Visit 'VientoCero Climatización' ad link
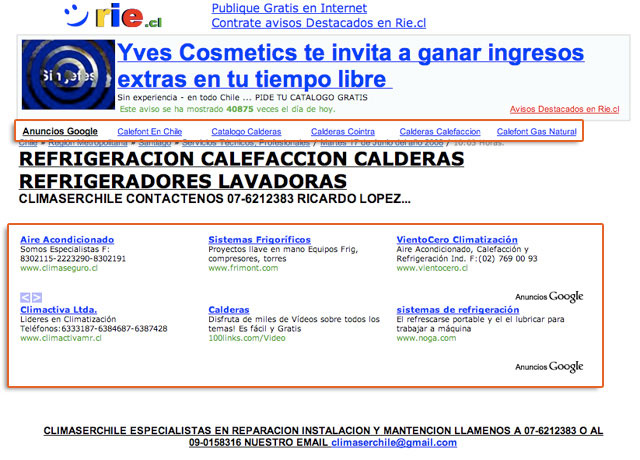 tap(457, 240)
